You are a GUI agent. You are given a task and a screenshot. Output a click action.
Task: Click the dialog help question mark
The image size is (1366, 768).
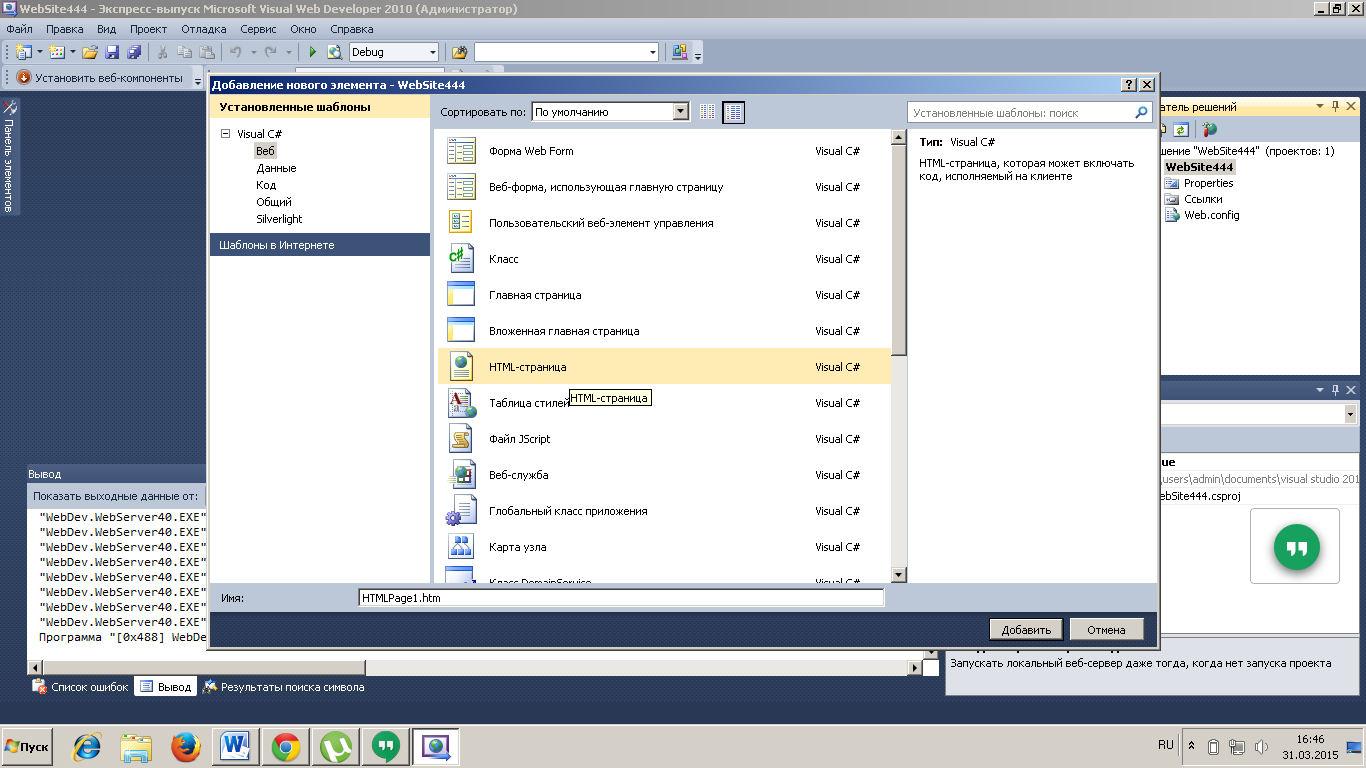click(1129, 85)
